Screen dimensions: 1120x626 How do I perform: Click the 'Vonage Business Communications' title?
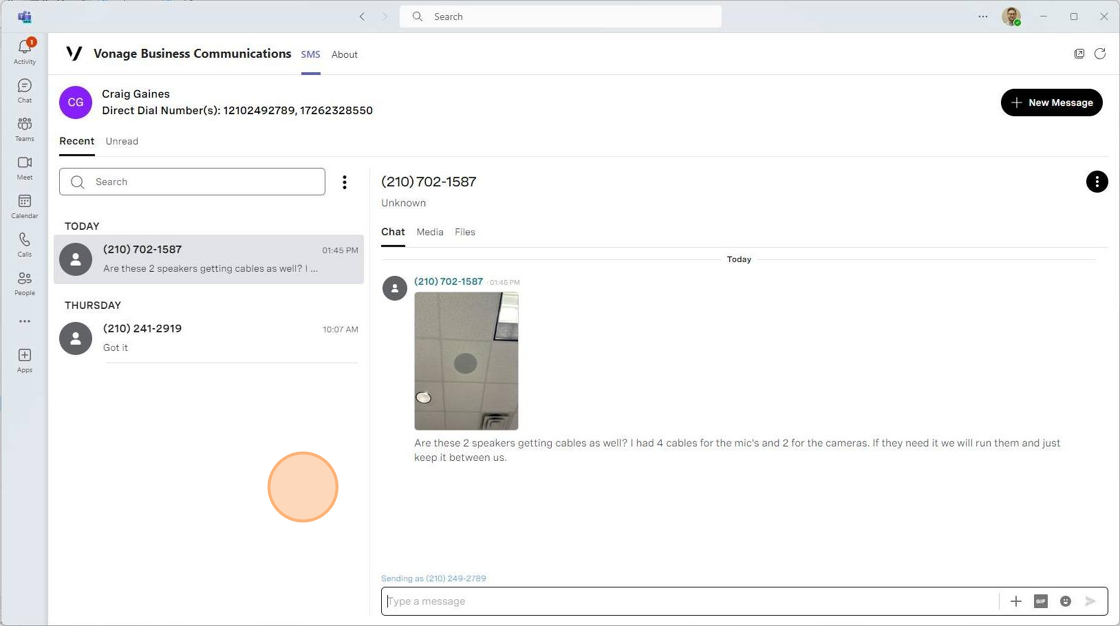coord(192,54)
